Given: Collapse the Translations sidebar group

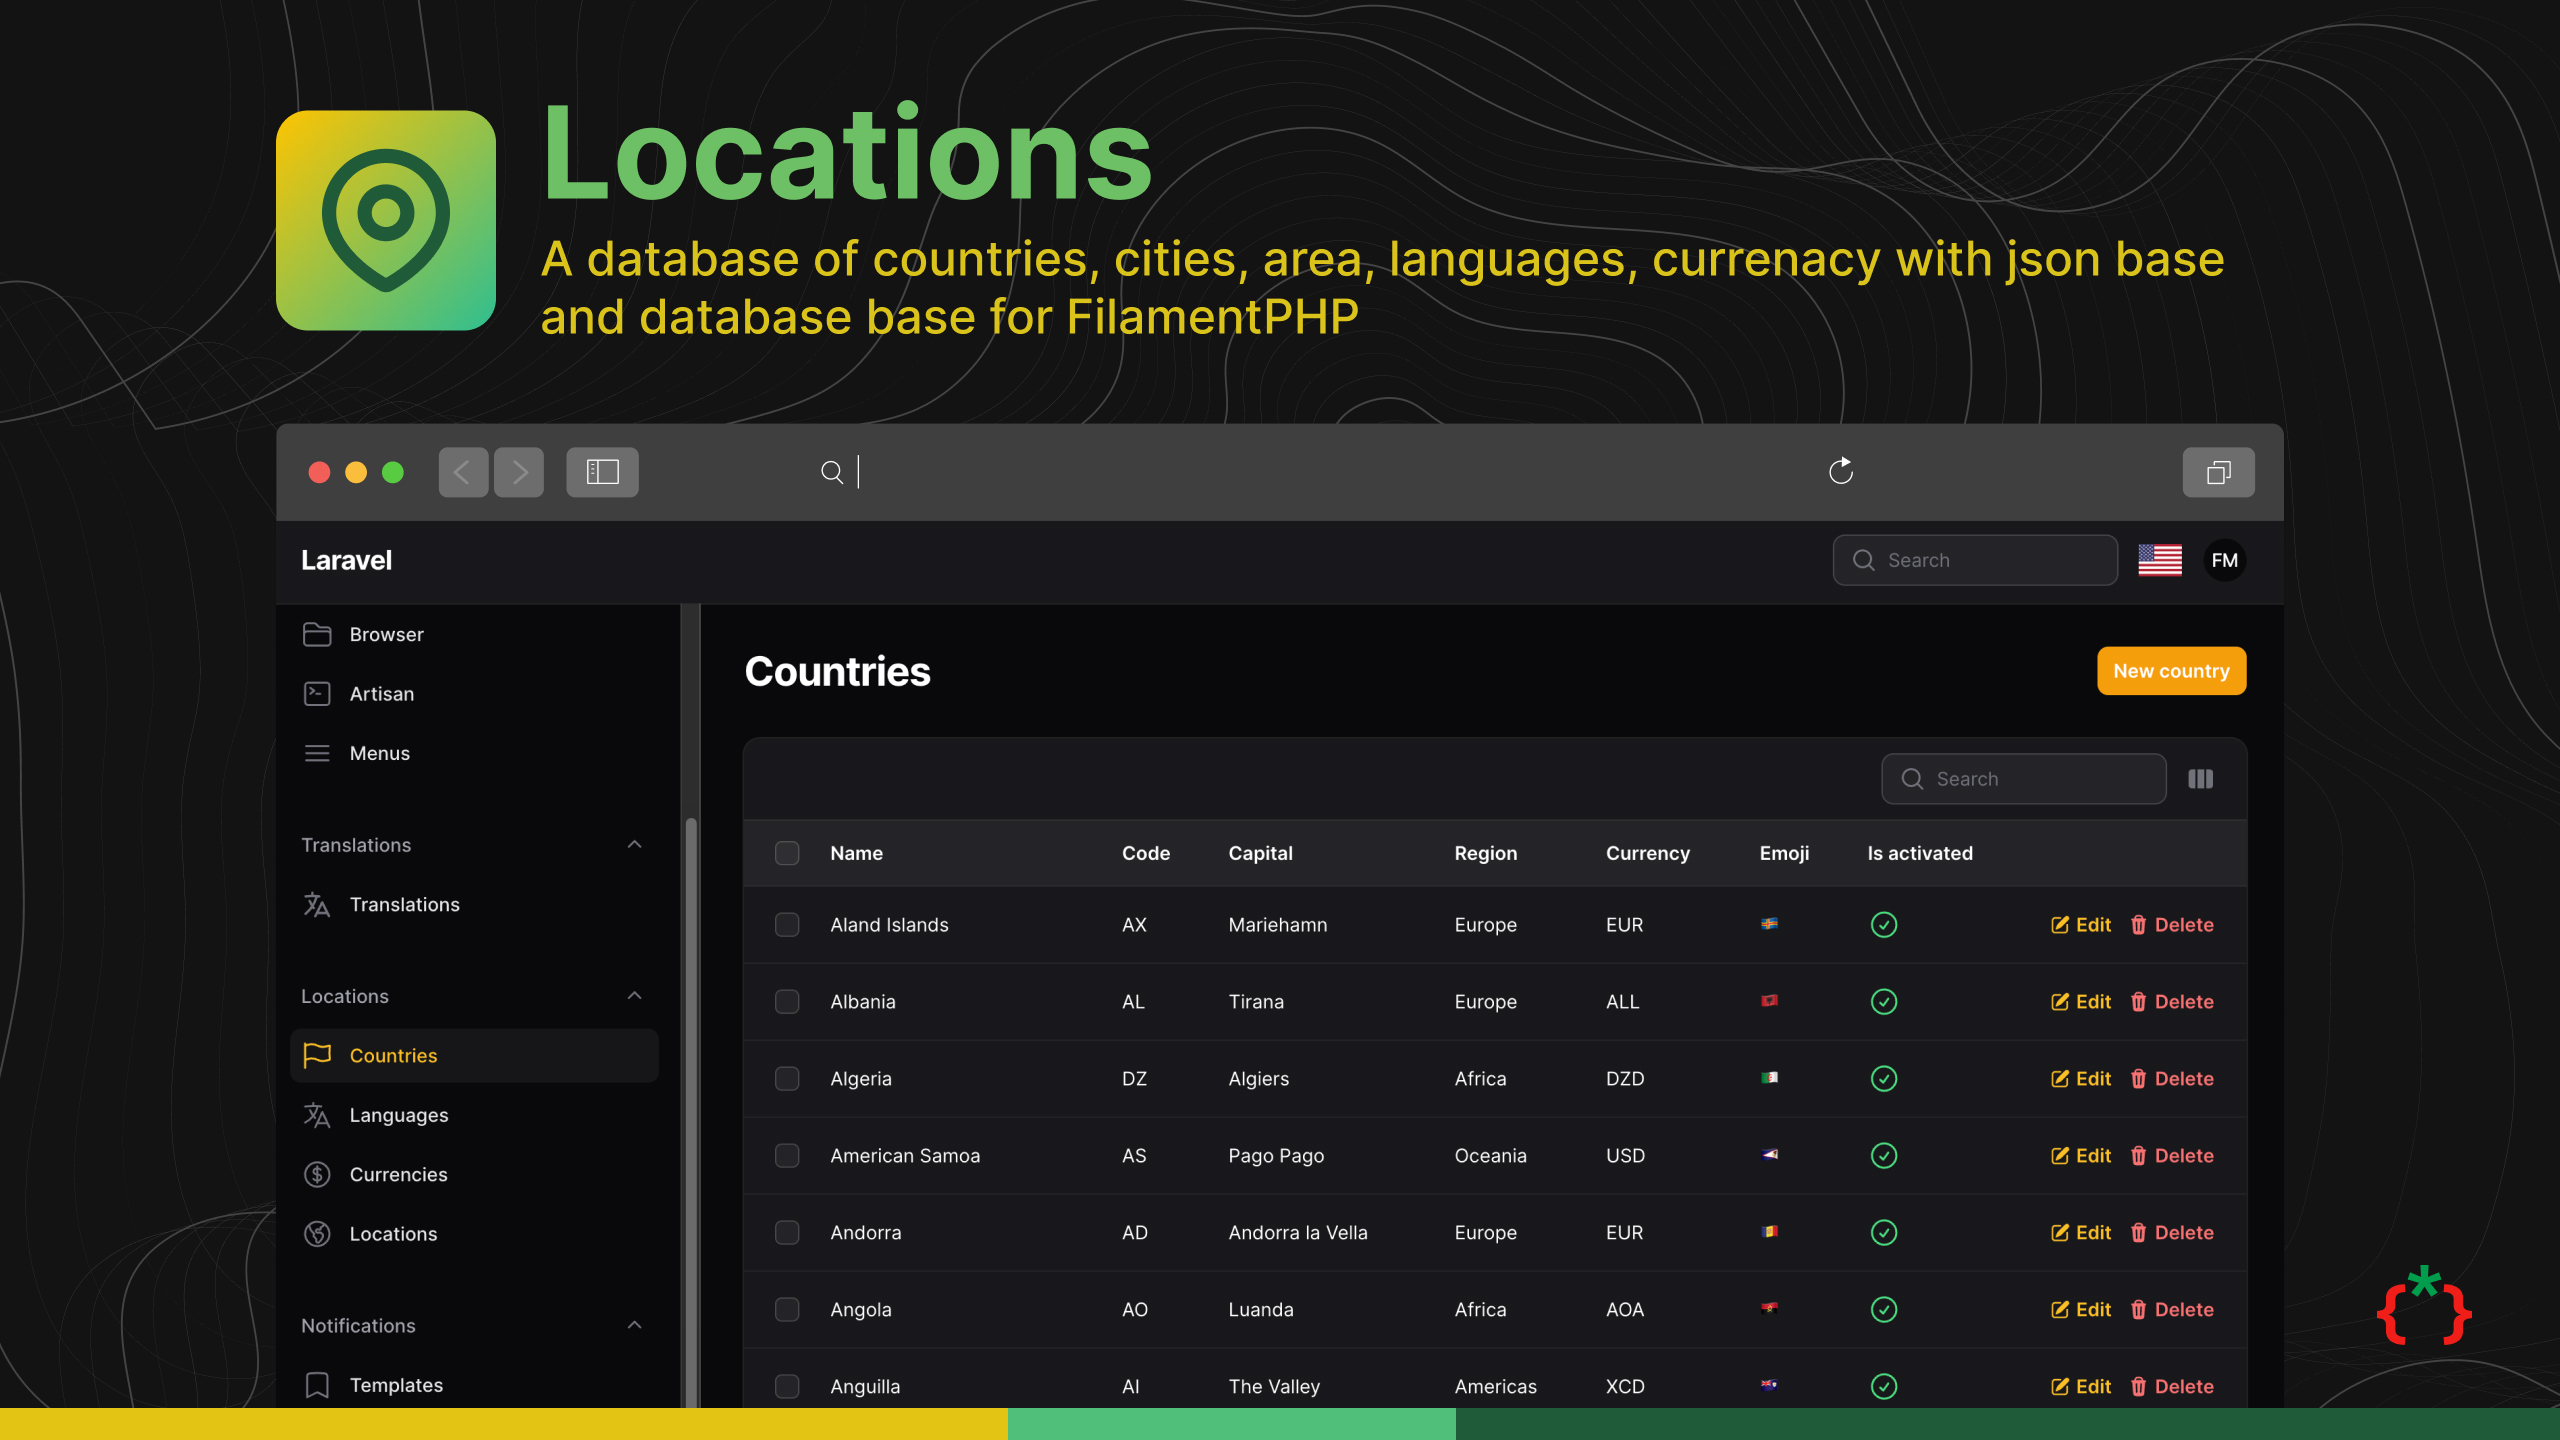Looking at the screenshot, I should [x=634, y=845].
